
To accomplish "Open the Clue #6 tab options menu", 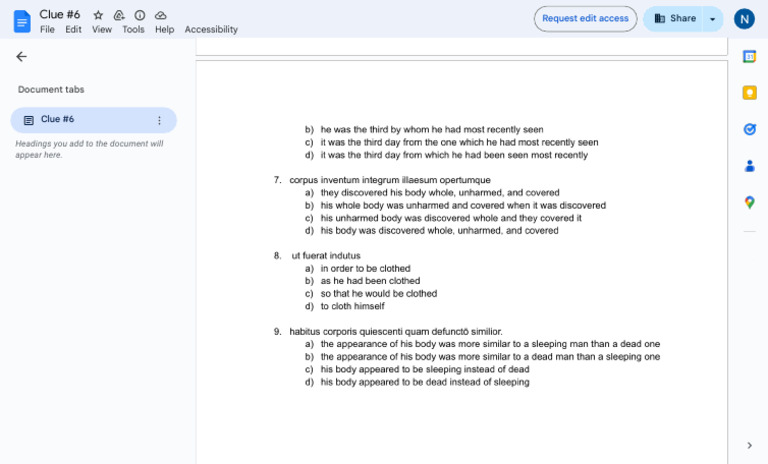I will pyautogui.click(x=159, y=120).
